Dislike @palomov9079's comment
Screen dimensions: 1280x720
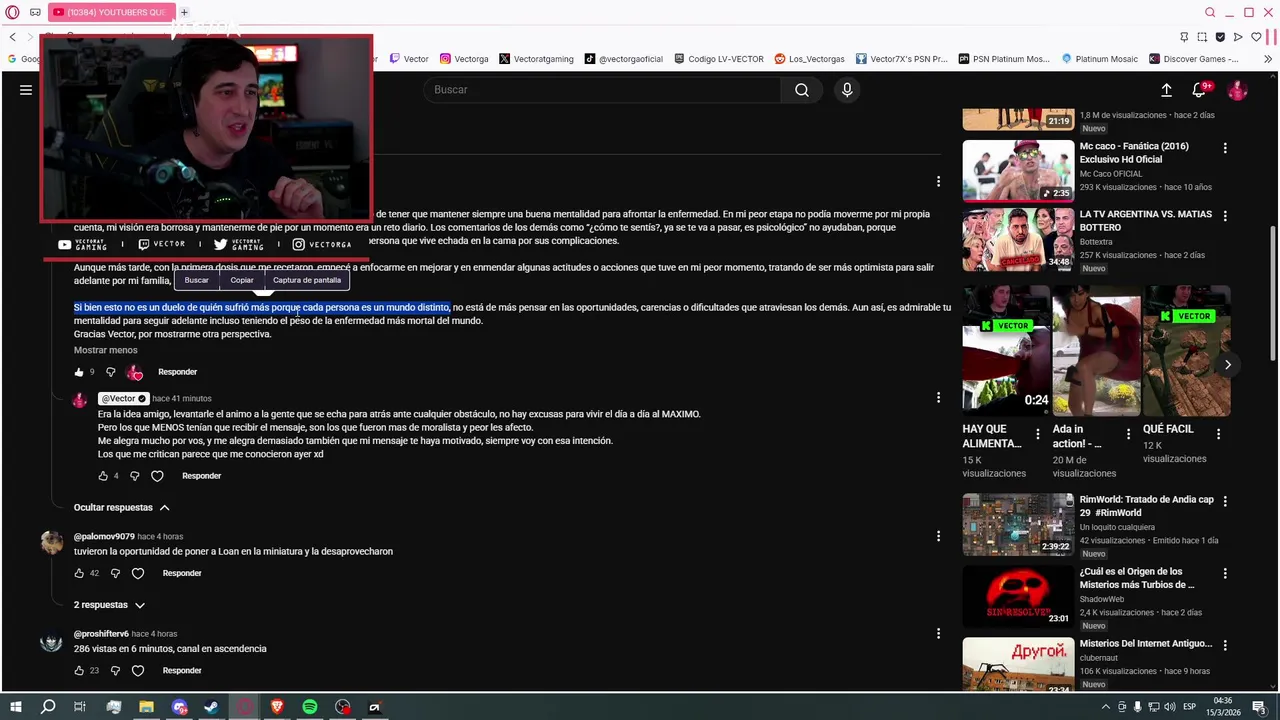[115, 573]
